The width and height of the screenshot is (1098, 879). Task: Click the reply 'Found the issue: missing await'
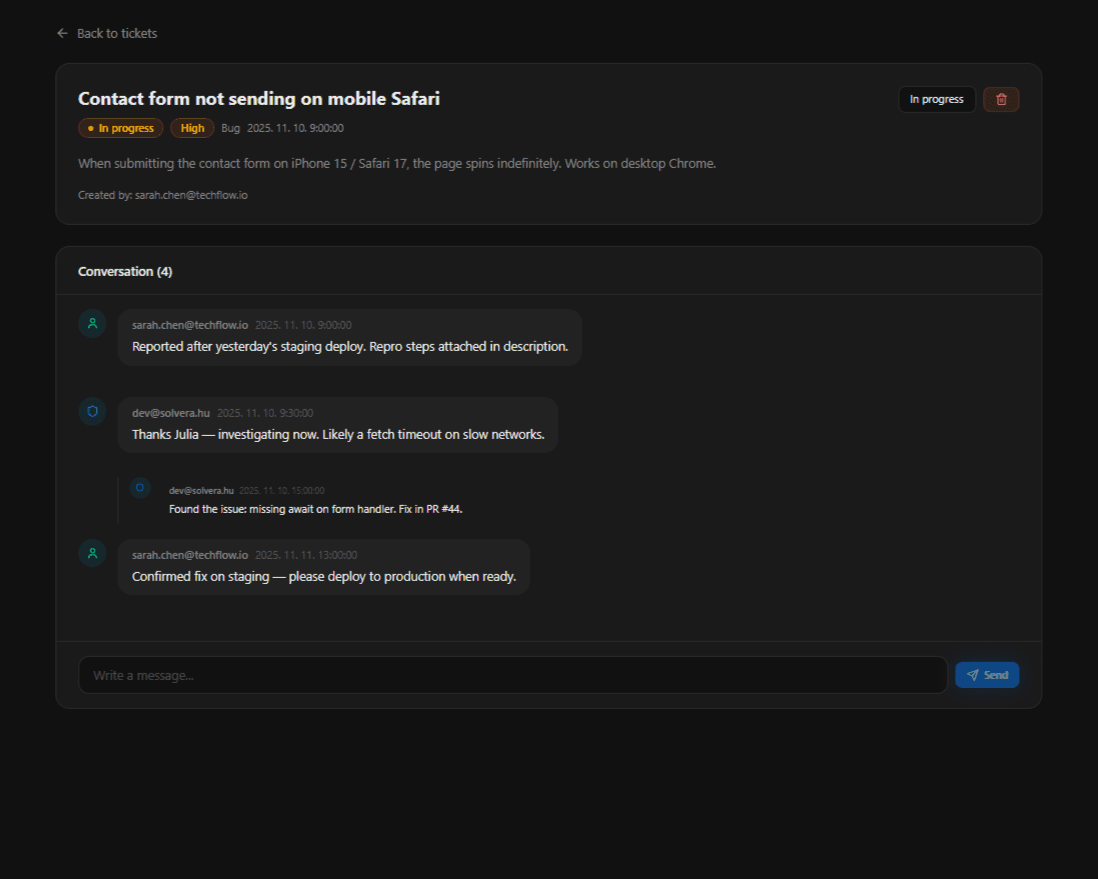point(316,509)
